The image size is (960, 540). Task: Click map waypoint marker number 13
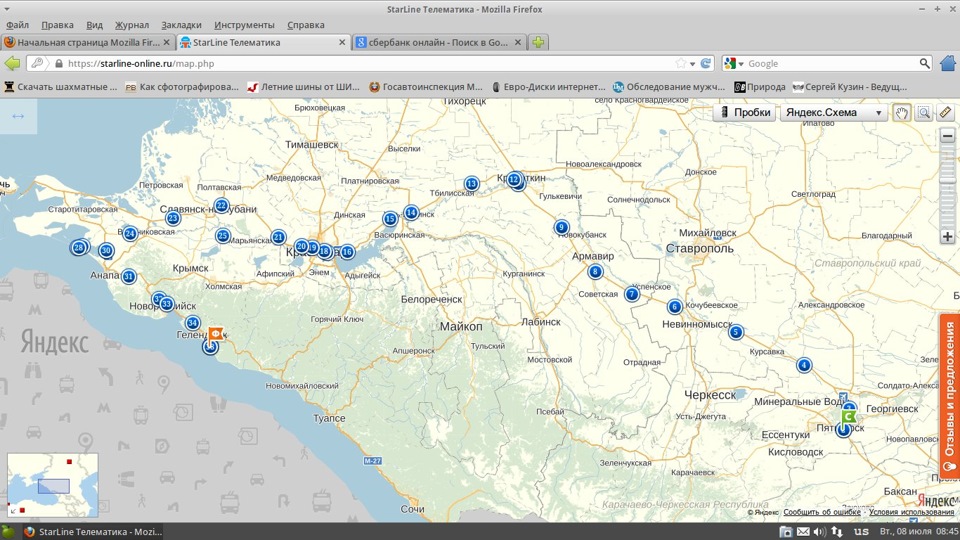click(x=471, y=184)
